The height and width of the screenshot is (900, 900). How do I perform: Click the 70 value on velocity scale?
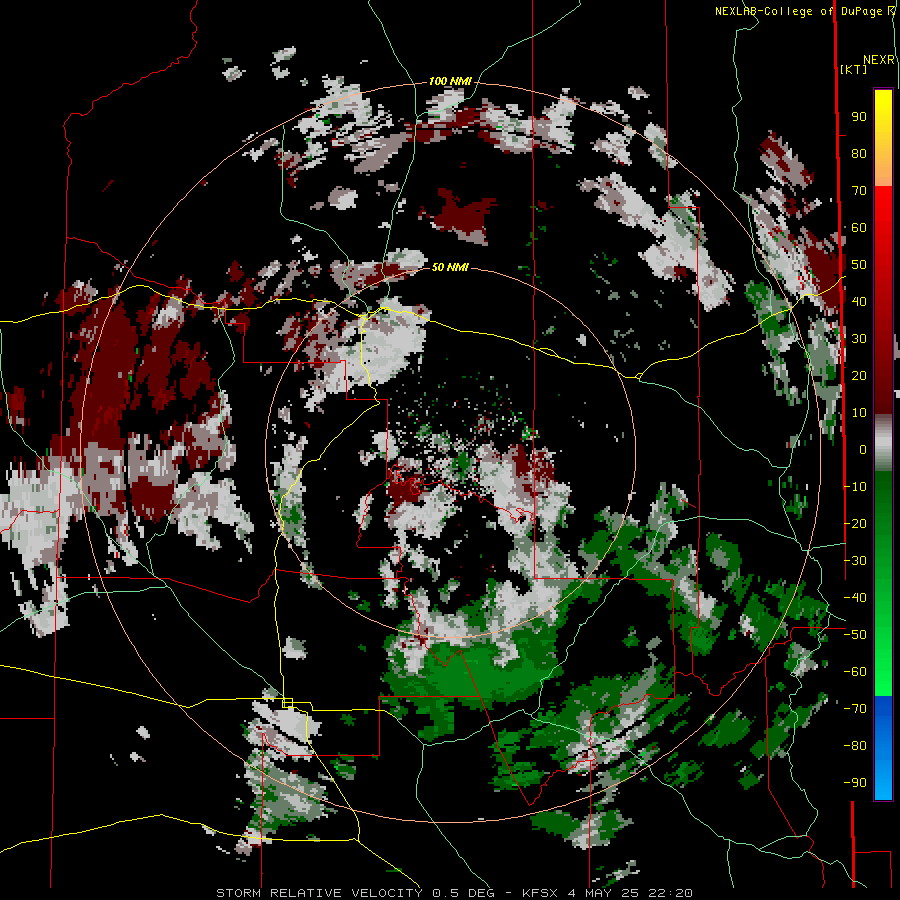pyautogui.click(x=859, y=191)
